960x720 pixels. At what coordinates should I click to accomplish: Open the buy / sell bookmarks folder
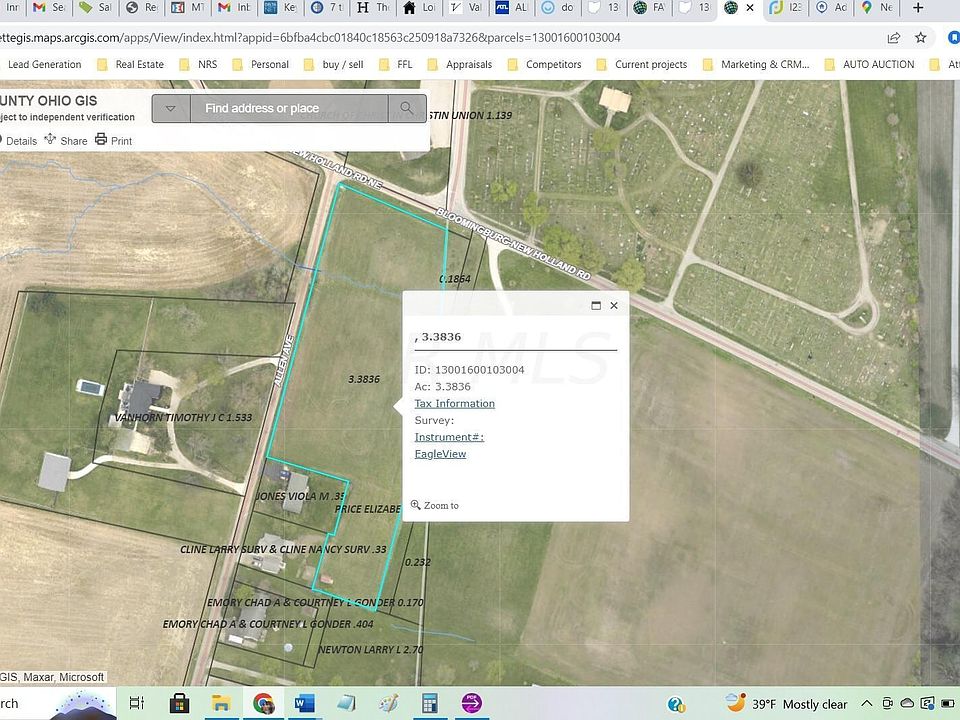pyautogui.click(x=334, y=64)
